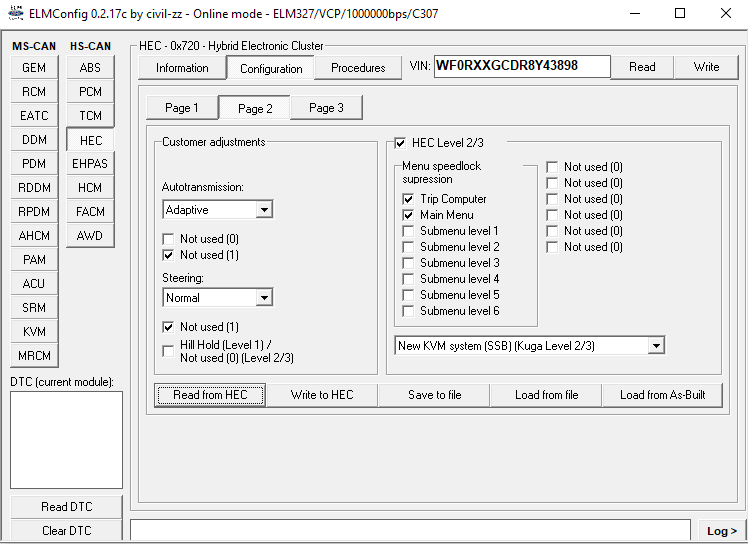Image resolution: width=748 pixels, height=544 pixels.
Task: Click the VIN input field
Action: 521,67
